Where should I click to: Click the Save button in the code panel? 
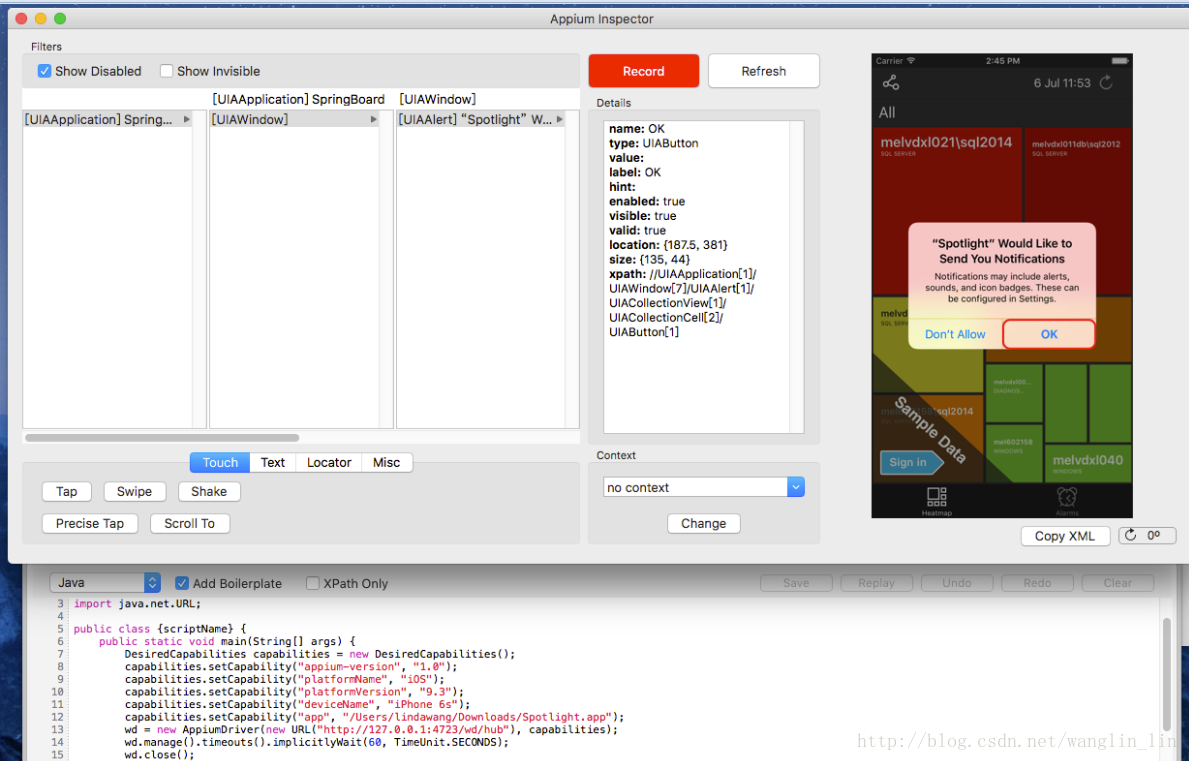[x=796, y=583]
